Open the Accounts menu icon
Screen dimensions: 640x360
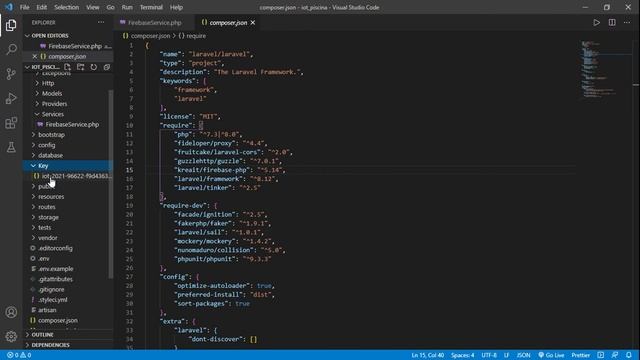[11, 312]
